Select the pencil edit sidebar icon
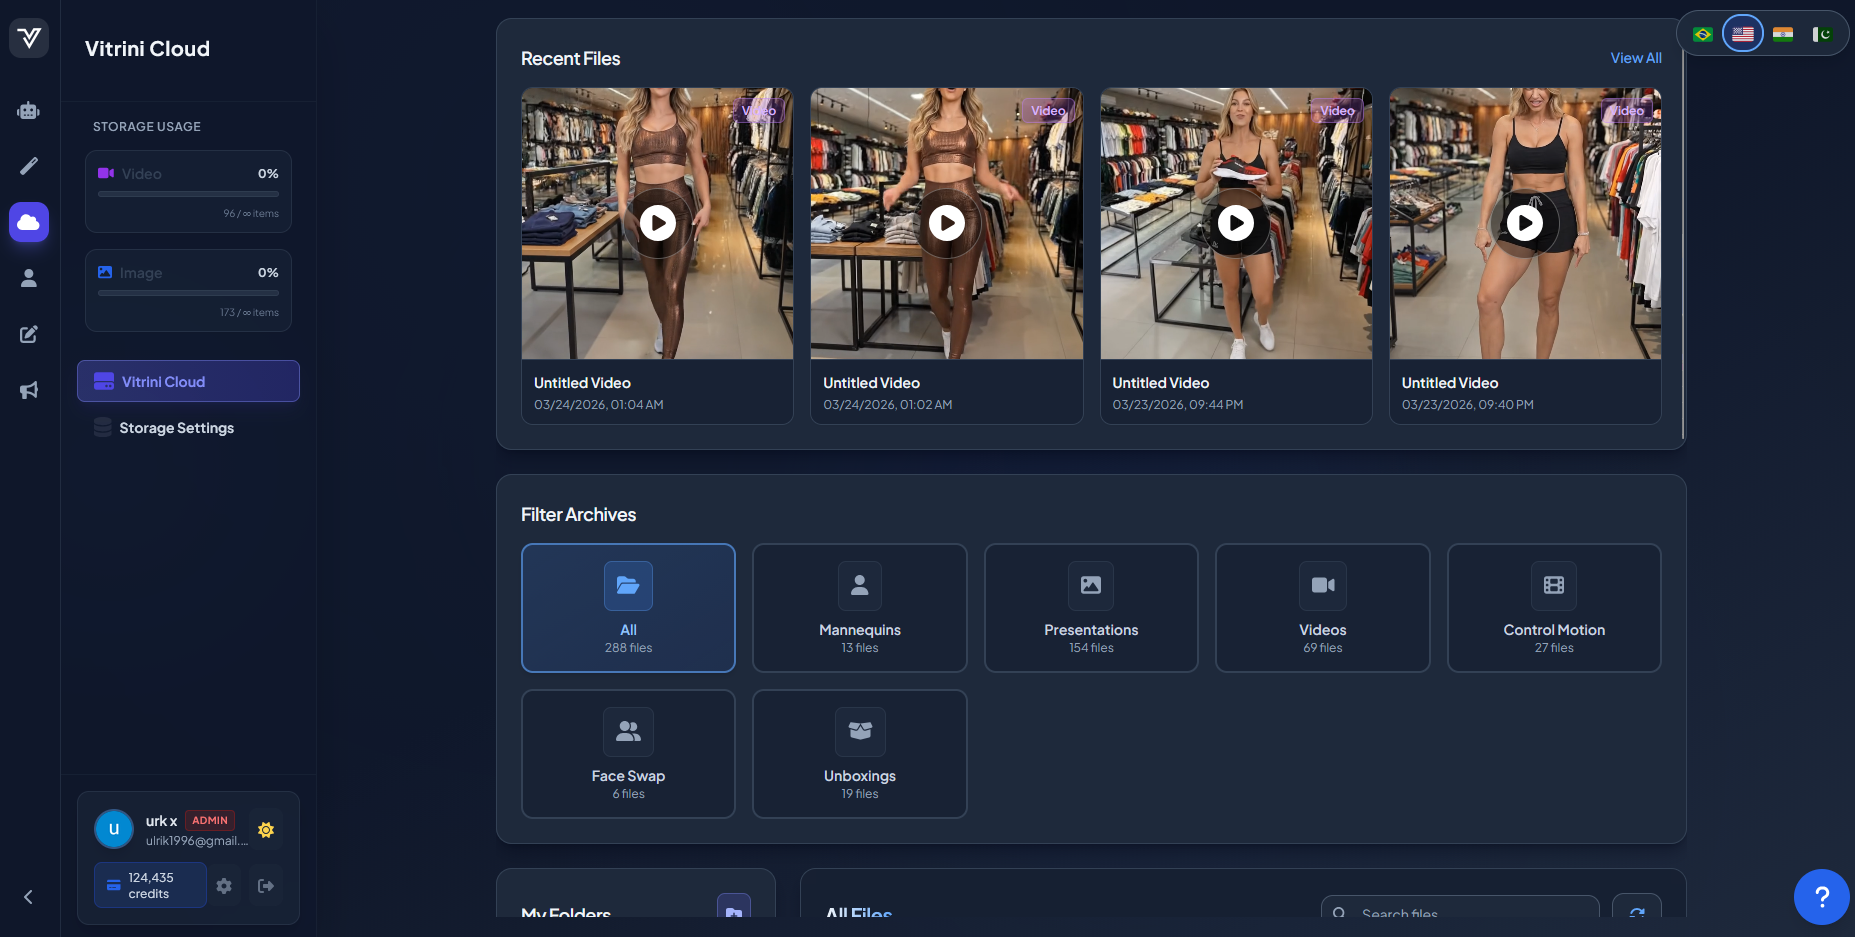1855x937 pixels. pos(29,166)
